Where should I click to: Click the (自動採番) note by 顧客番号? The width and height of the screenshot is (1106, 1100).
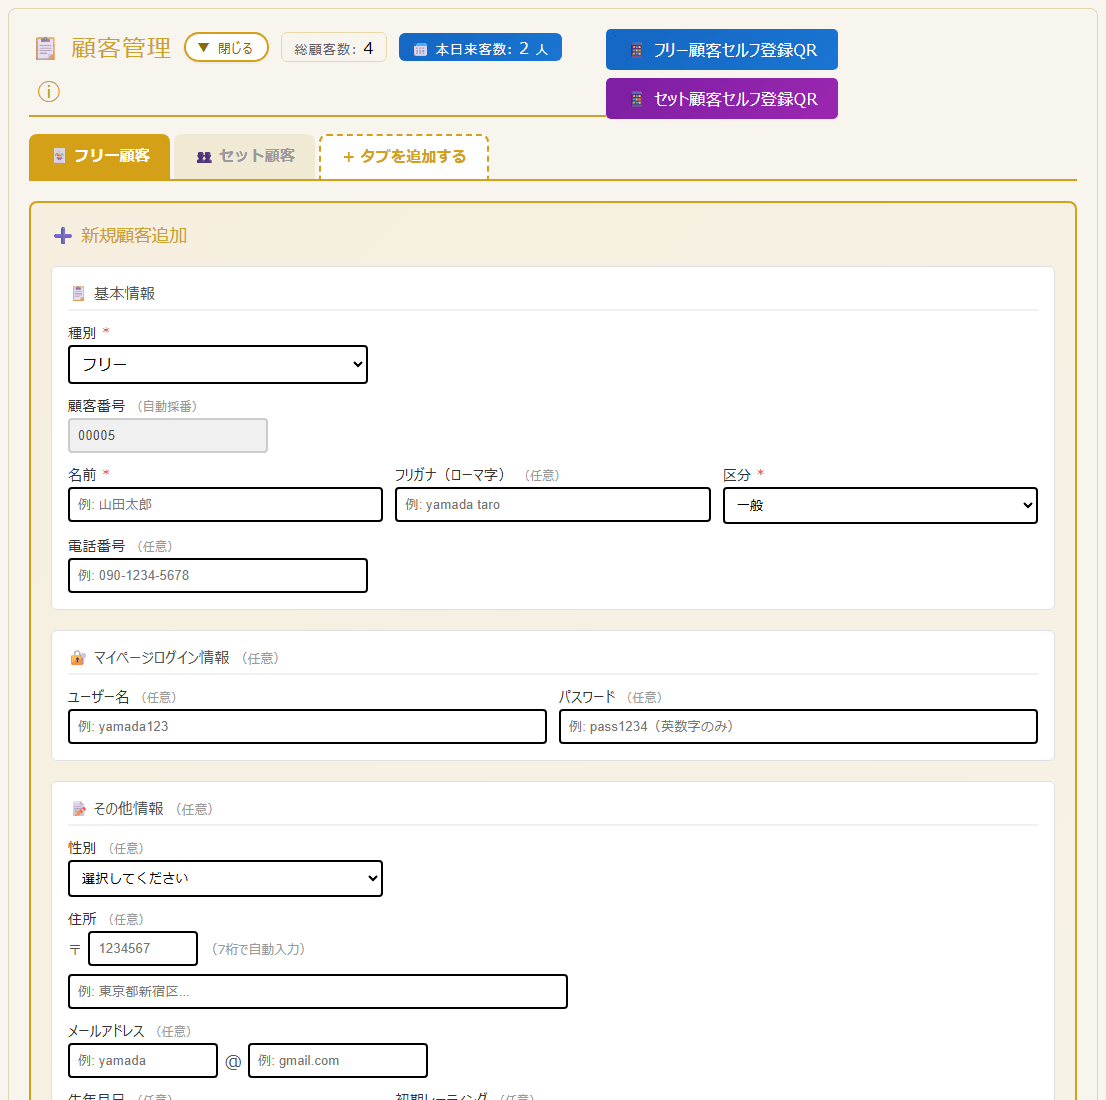point(167,406)
